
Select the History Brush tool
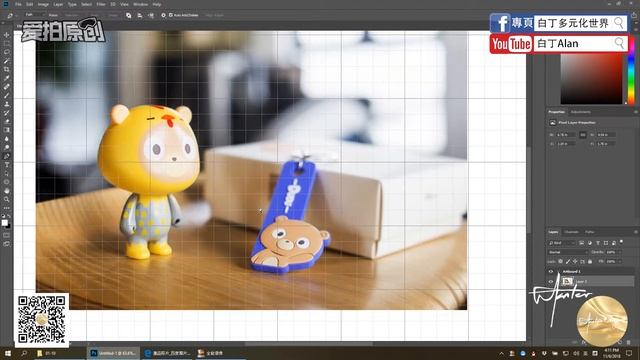pos(7,113)
